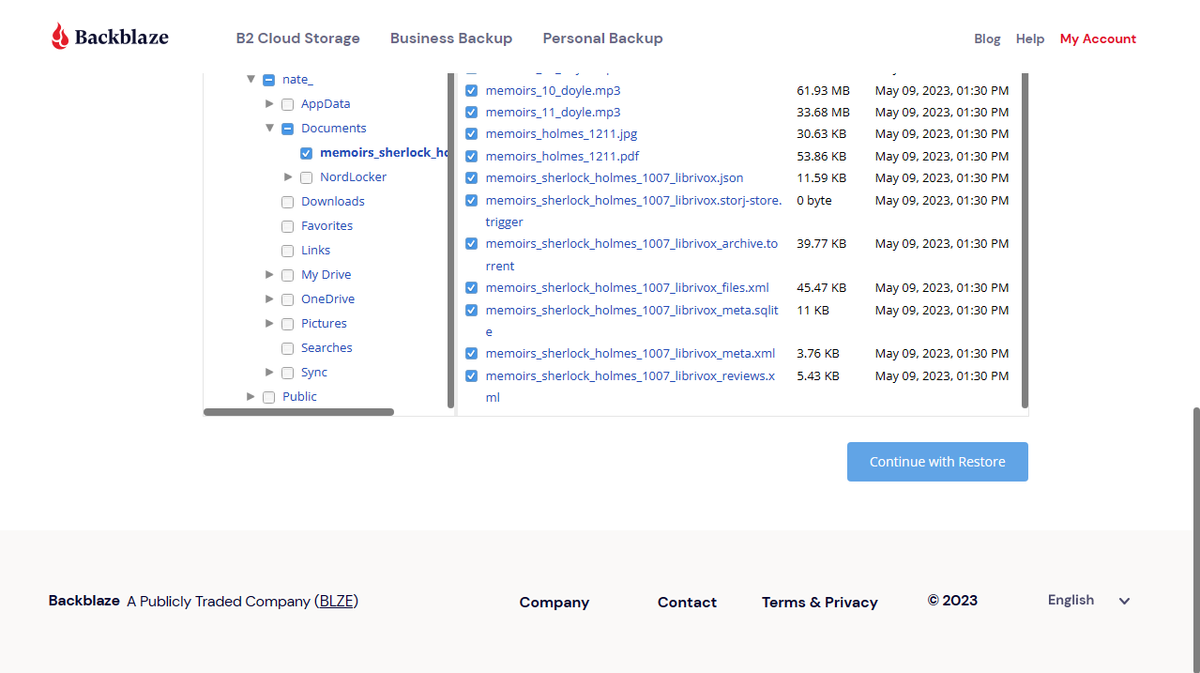Open the B2 Cloud Storage menu

click(297, 38)
